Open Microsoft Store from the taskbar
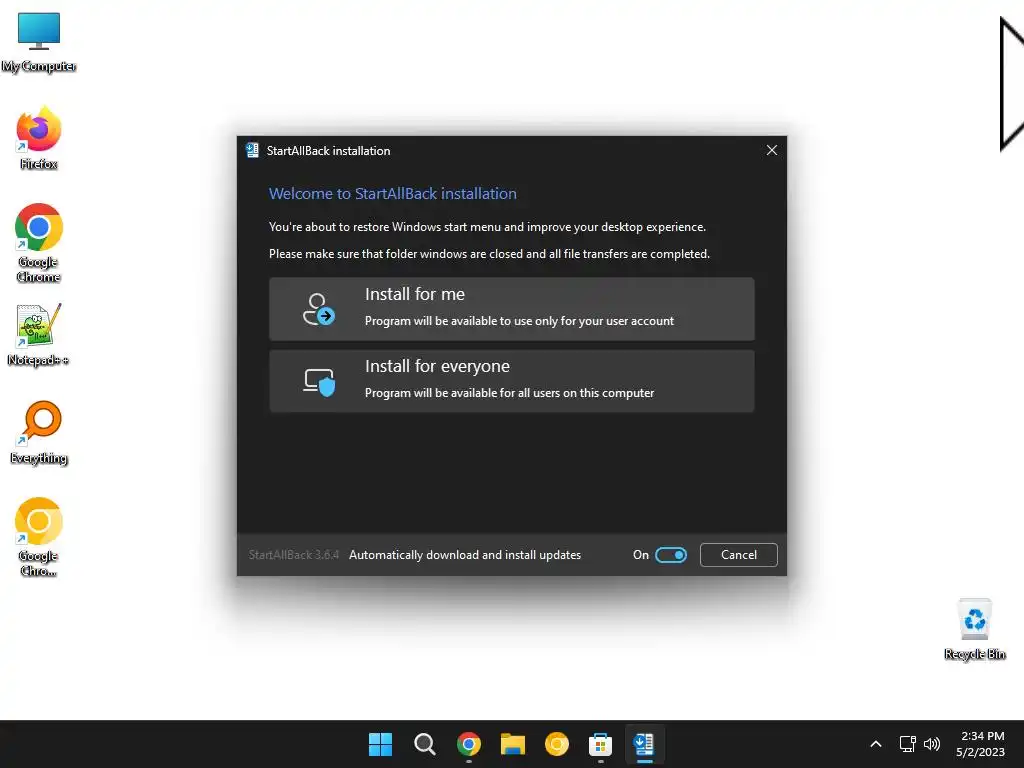The width and height of the screenshot is (1024, 768). pyautogui.click(x=600, y=744)
